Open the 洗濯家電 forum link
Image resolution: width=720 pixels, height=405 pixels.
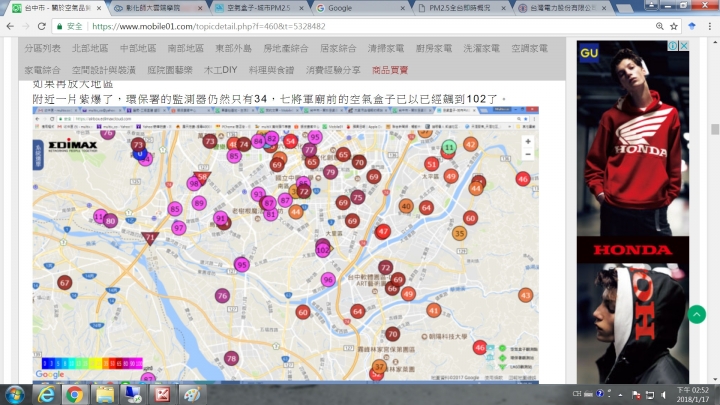[481, 48]
